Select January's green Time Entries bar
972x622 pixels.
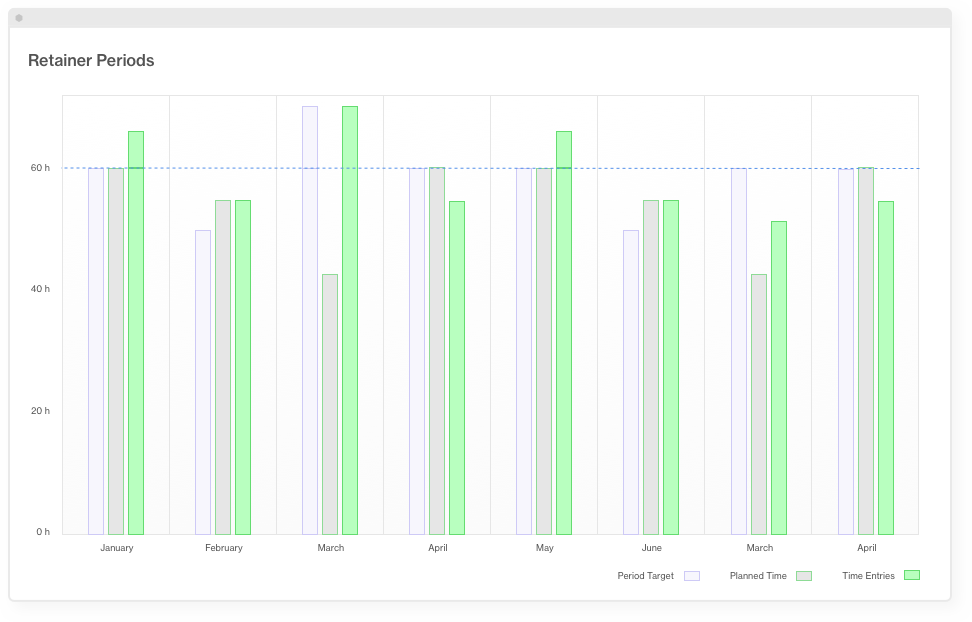[136, 333]
